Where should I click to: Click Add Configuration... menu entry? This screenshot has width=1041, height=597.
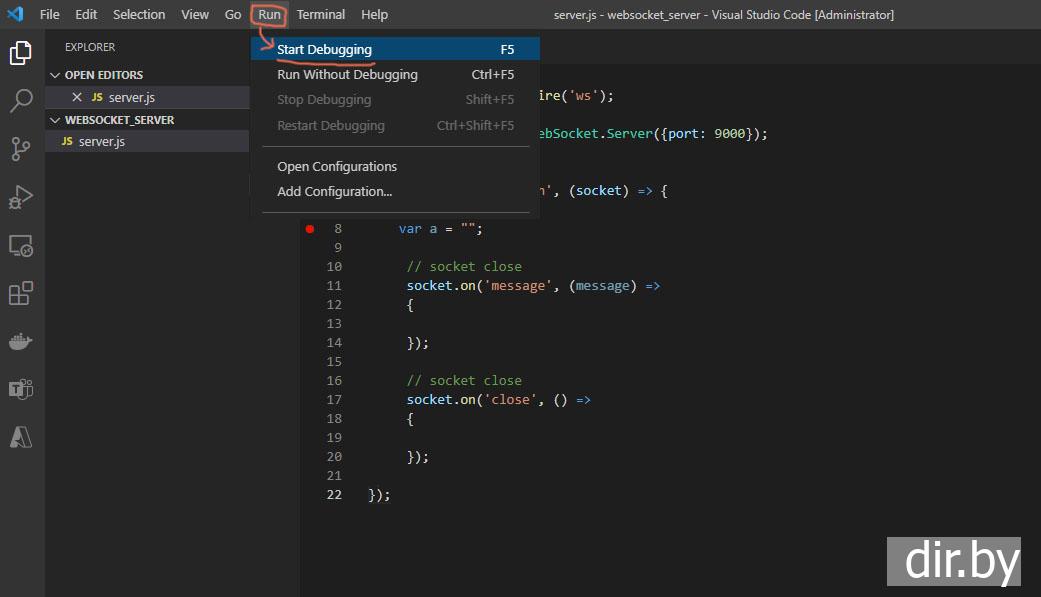pyautogui.click(x=334, y=192)
